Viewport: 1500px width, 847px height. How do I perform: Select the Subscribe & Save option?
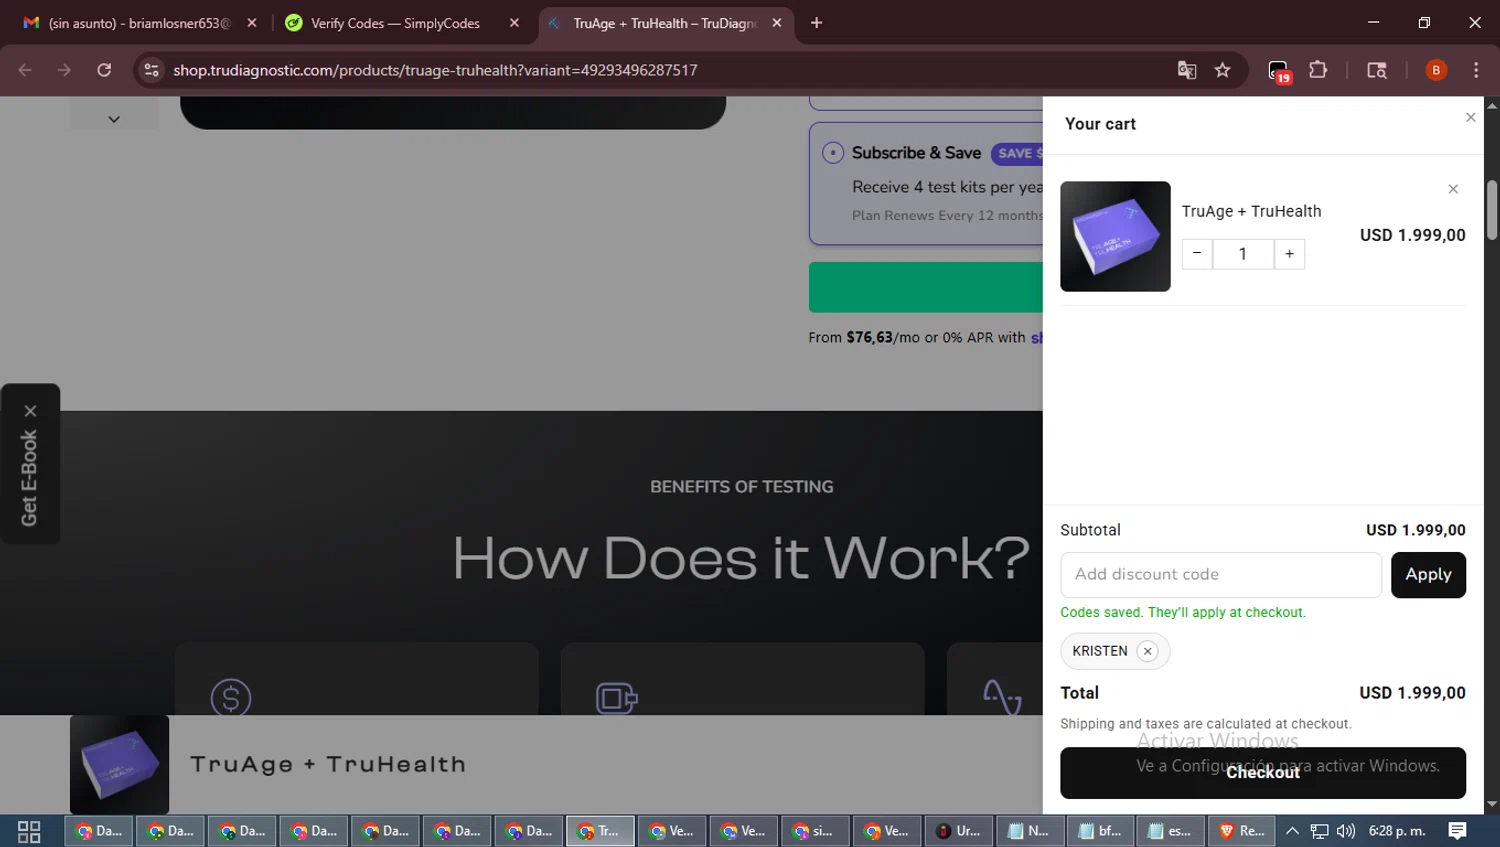(x=833, y=153)
